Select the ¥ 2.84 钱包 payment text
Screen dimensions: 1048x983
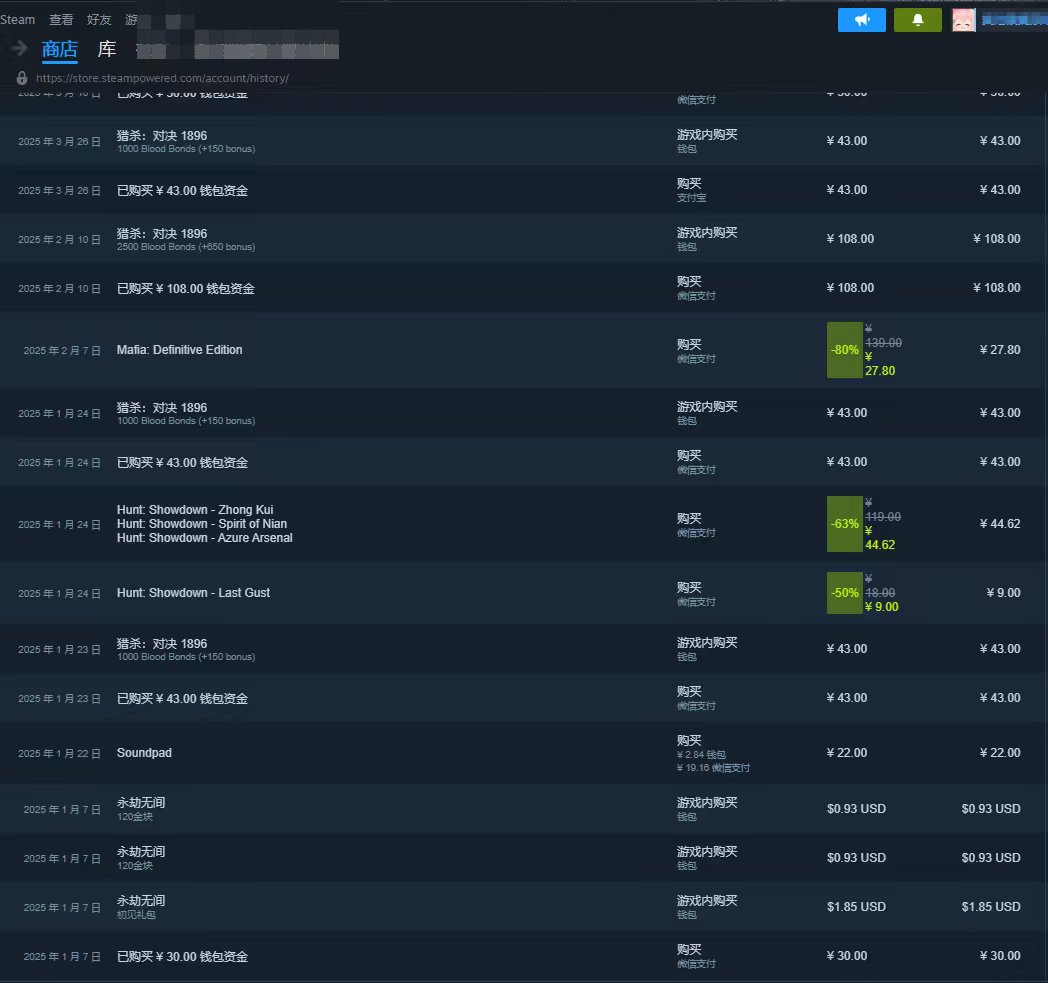click(701, 754)
